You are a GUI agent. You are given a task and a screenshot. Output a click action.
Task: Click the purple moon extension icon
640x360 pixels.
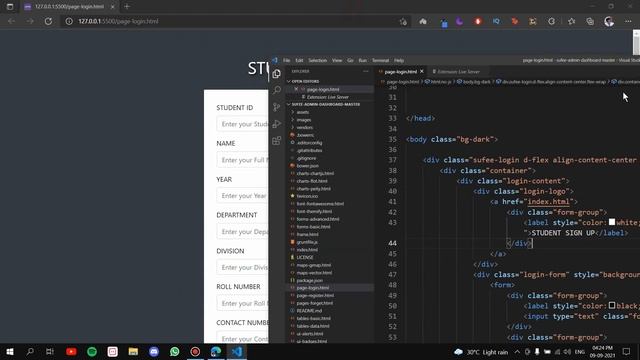459,21
